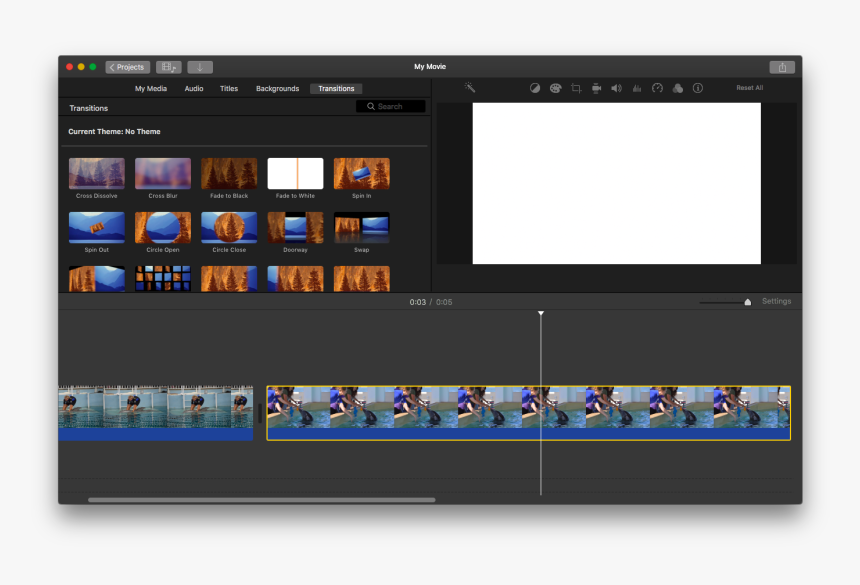This screenshot has height=585, width=860.
Task: Select the Fade to White transition
Action: pyautogui.click(x=295, y=173)
